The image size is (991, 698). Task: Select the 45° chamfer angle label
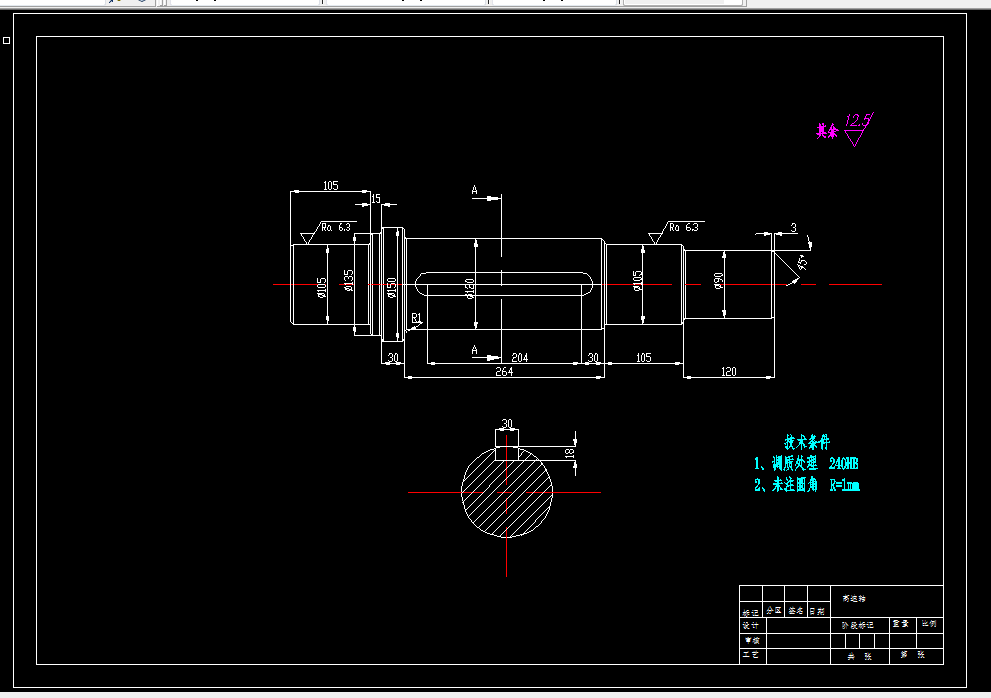(x=802, y=262)
